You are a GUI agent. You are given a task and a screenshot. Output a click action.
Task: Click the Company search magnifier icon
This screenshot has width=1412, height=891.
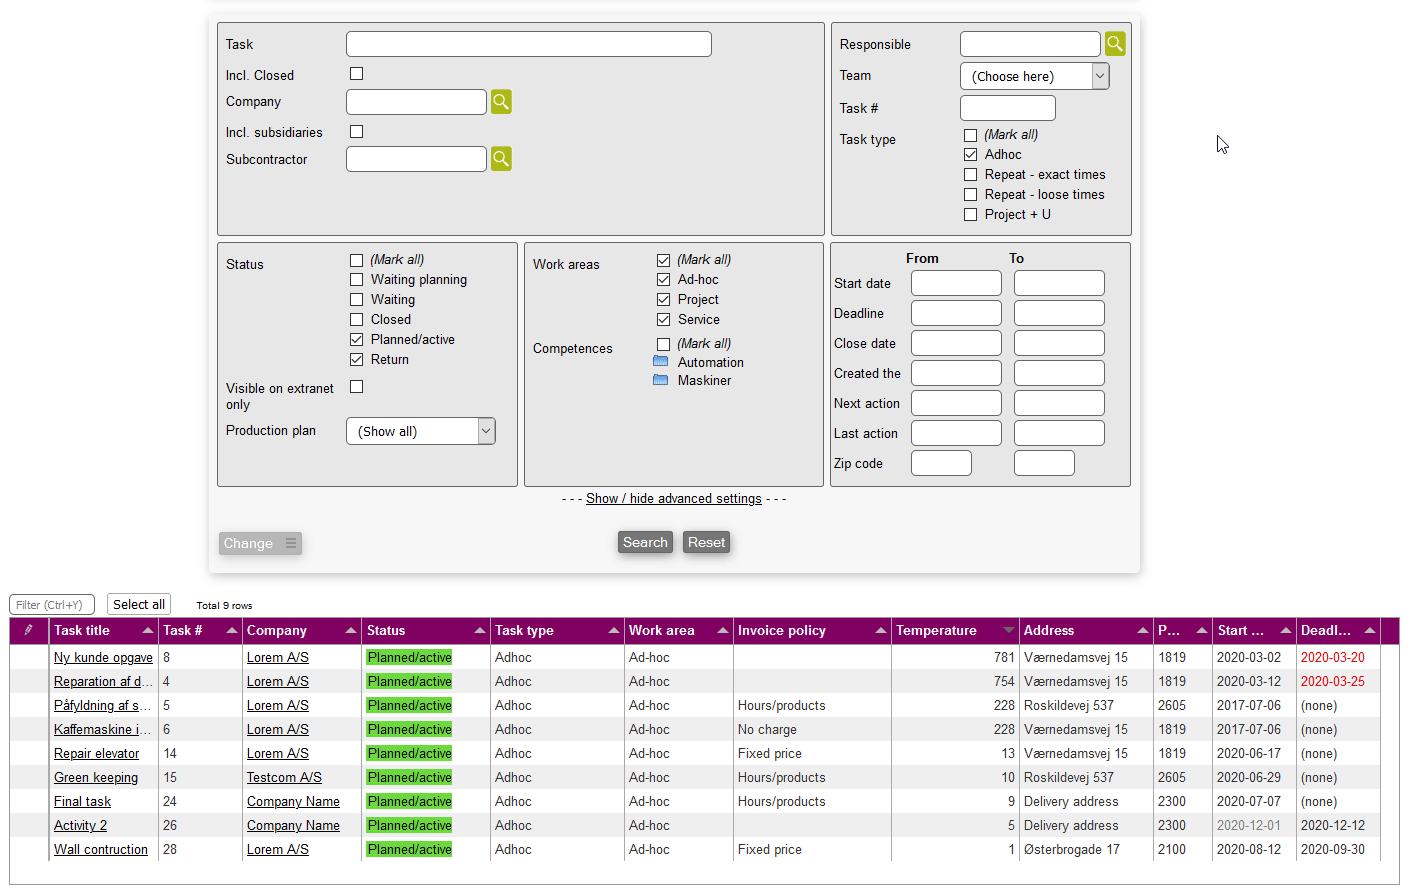(501, 102)
